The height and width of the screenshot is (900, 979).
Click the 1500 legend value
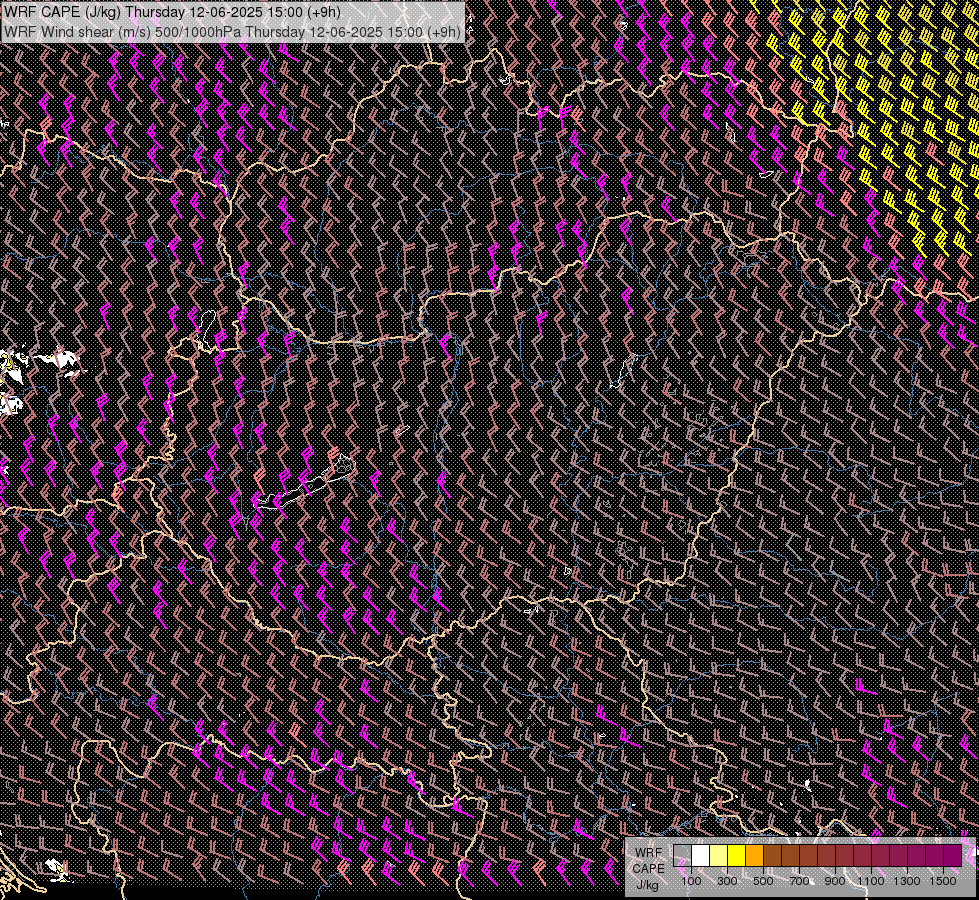tap(943, 881)
